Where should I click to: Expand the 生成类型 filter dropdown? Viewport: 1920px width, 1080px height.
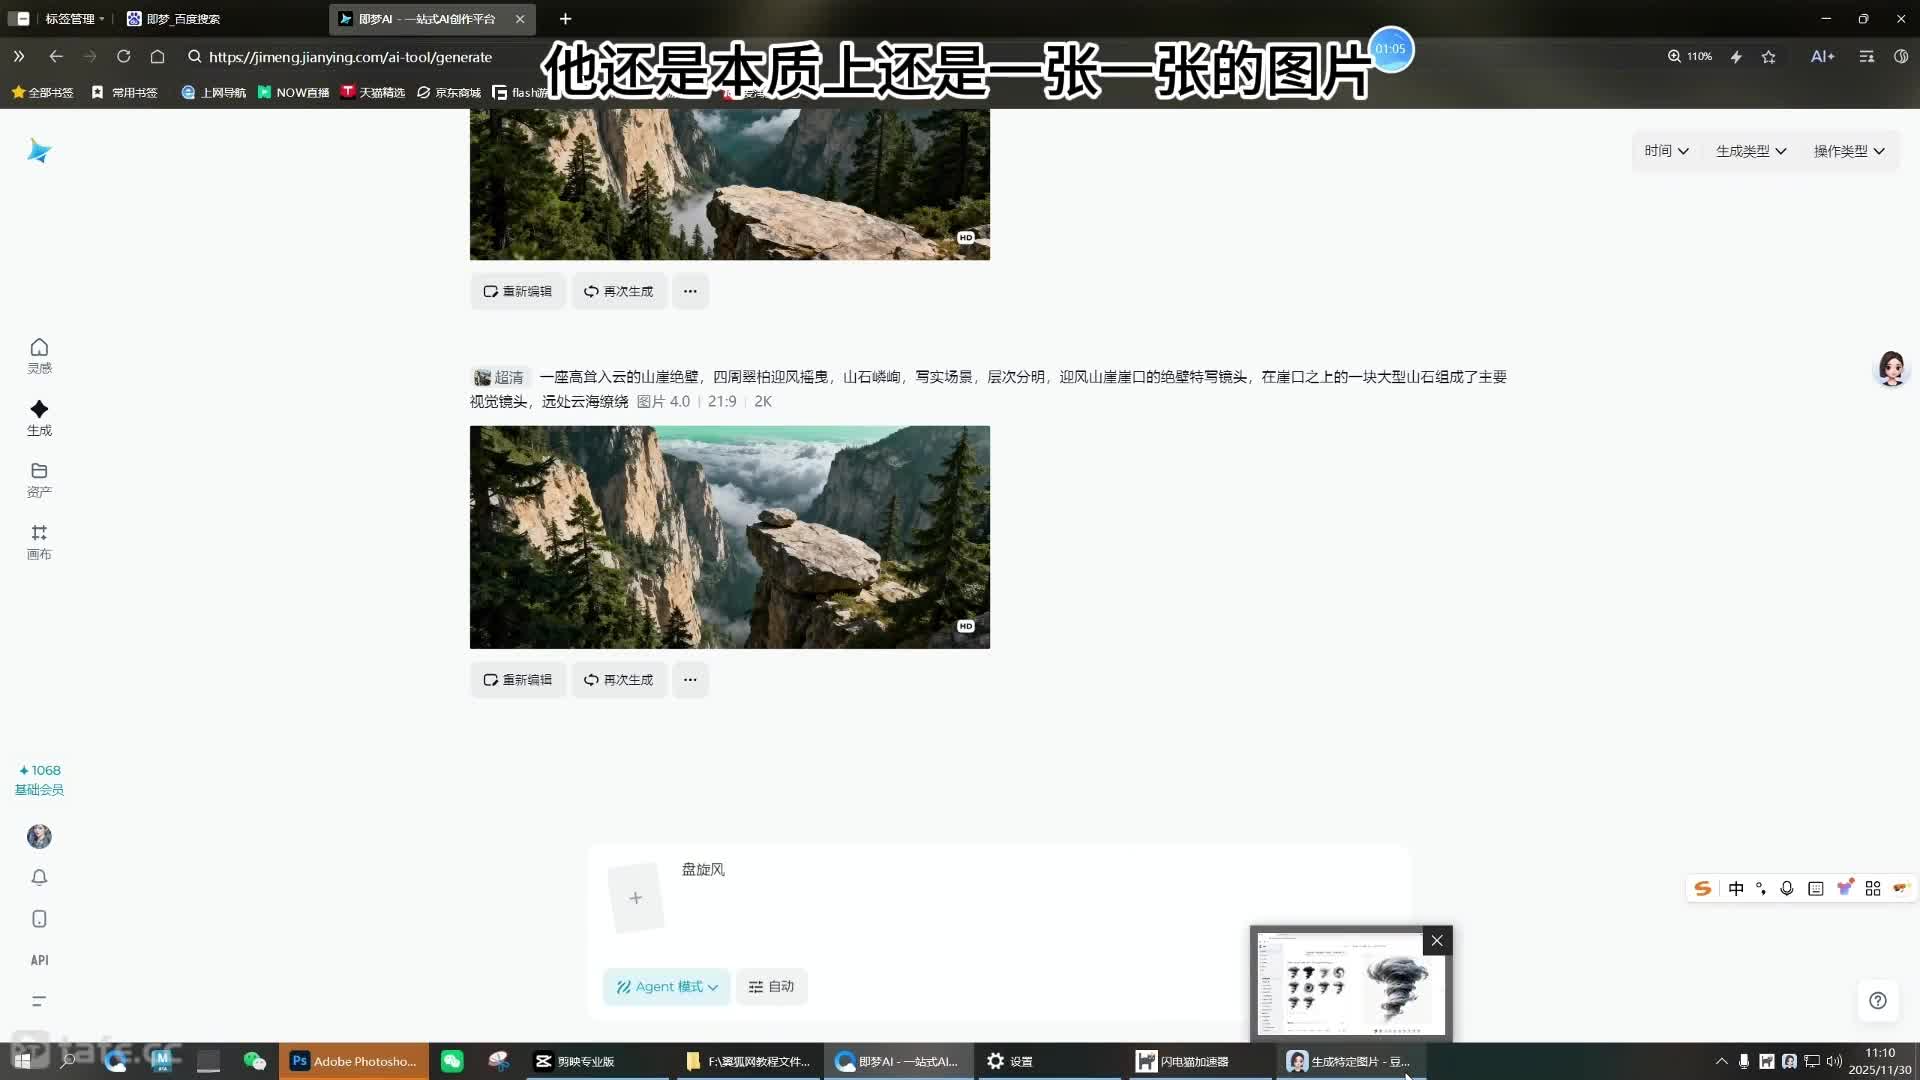click(x=1750, y=151)
